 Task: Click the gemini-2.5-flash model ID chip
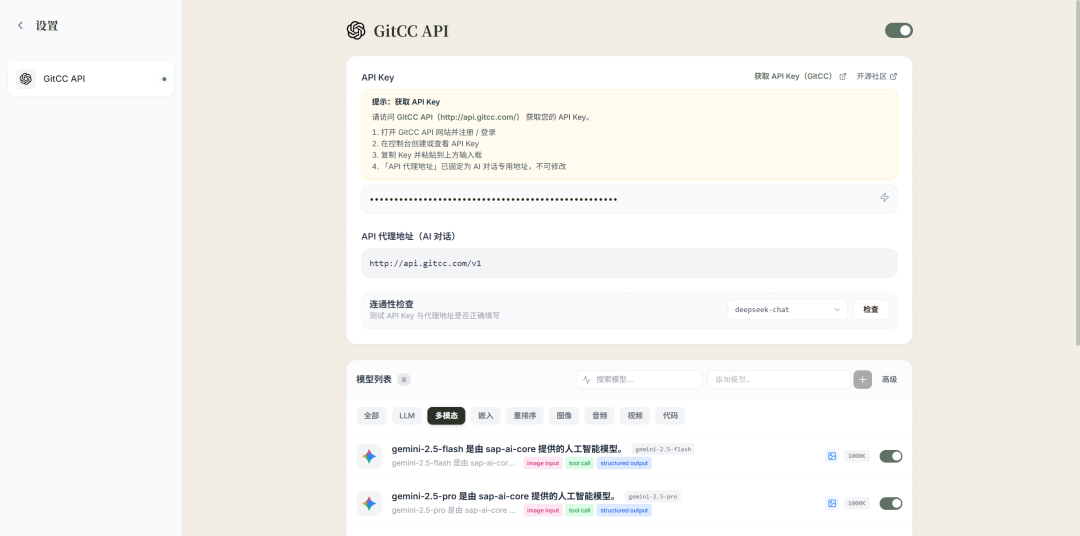coord(663,449)
